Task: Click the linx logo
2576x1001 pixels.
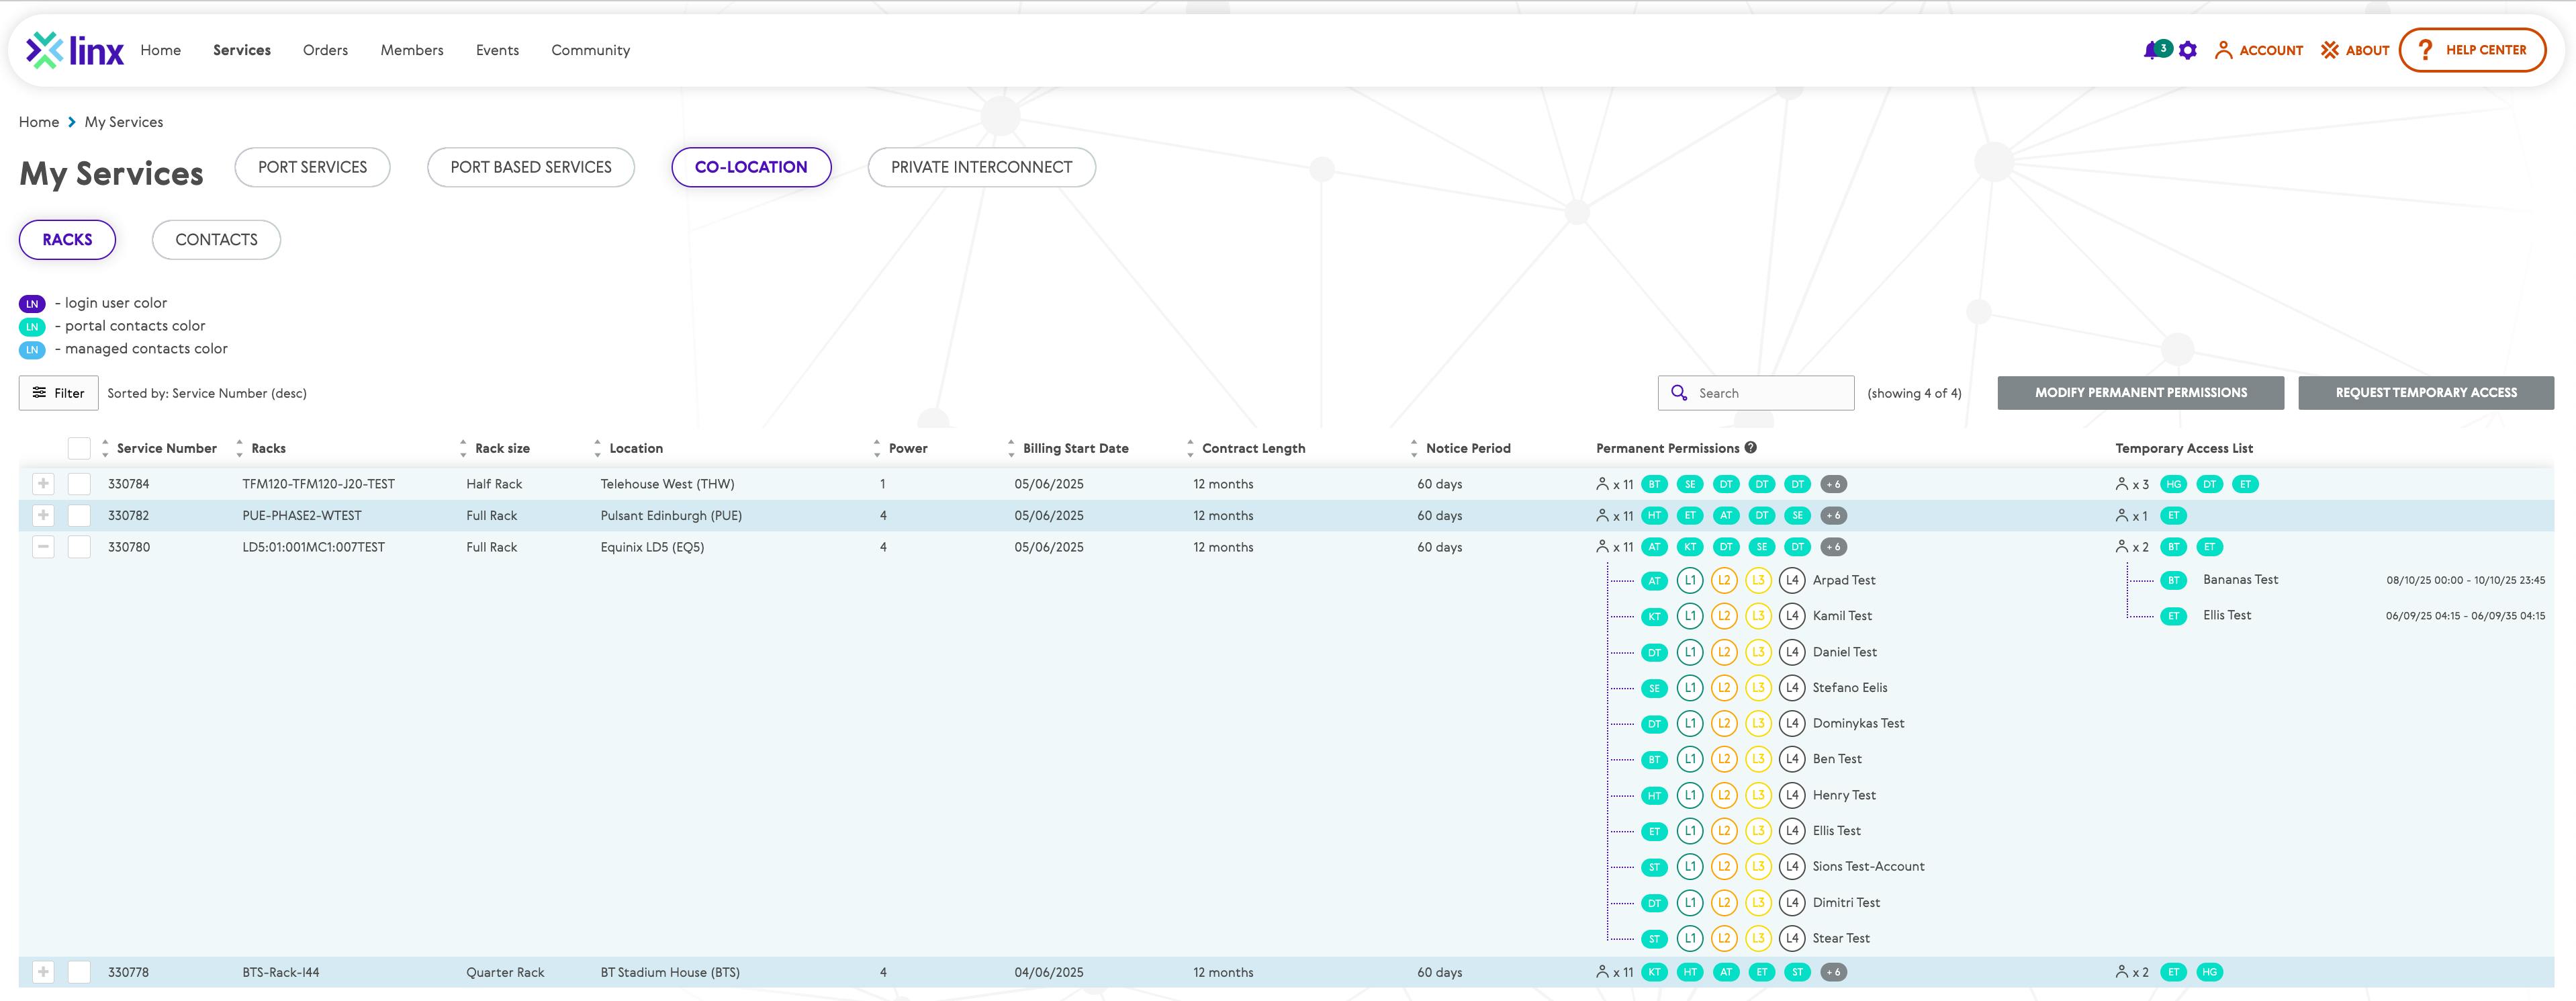Action: click(x=75, y=50)
